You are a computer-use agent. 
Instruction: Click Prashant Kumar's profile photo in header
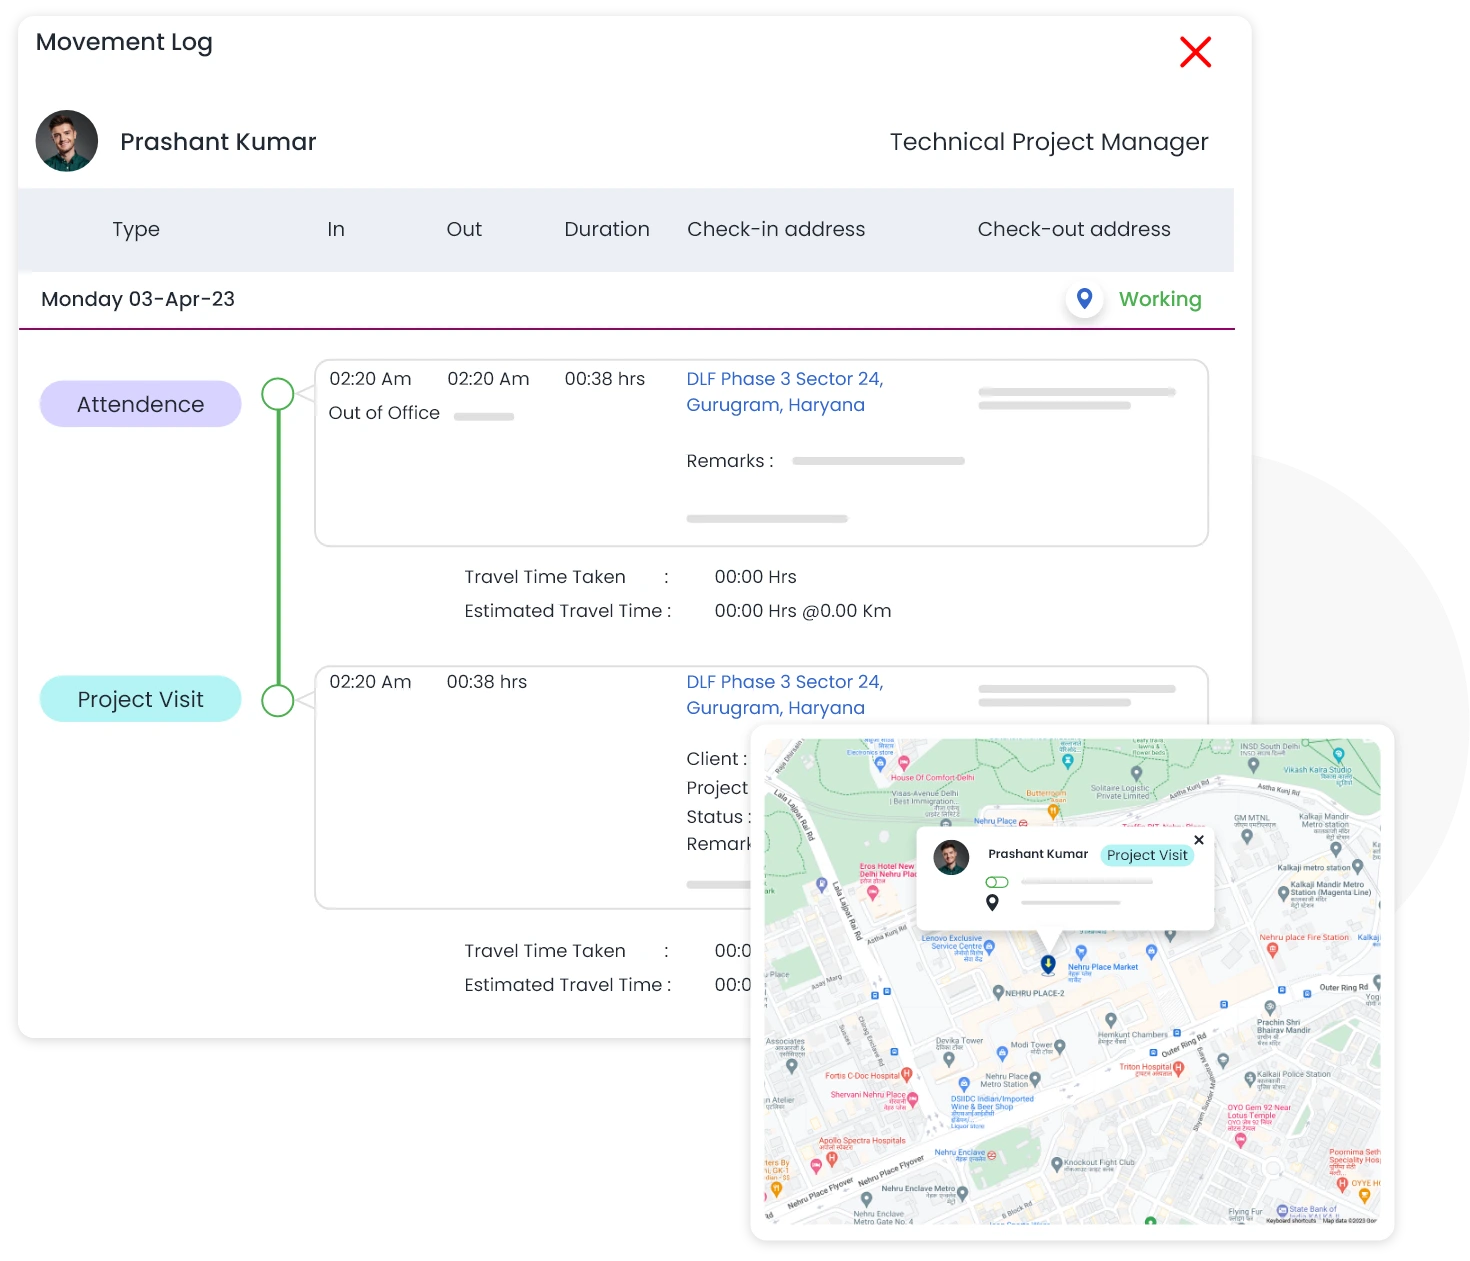pyautogui.click(x=67, y=141)
